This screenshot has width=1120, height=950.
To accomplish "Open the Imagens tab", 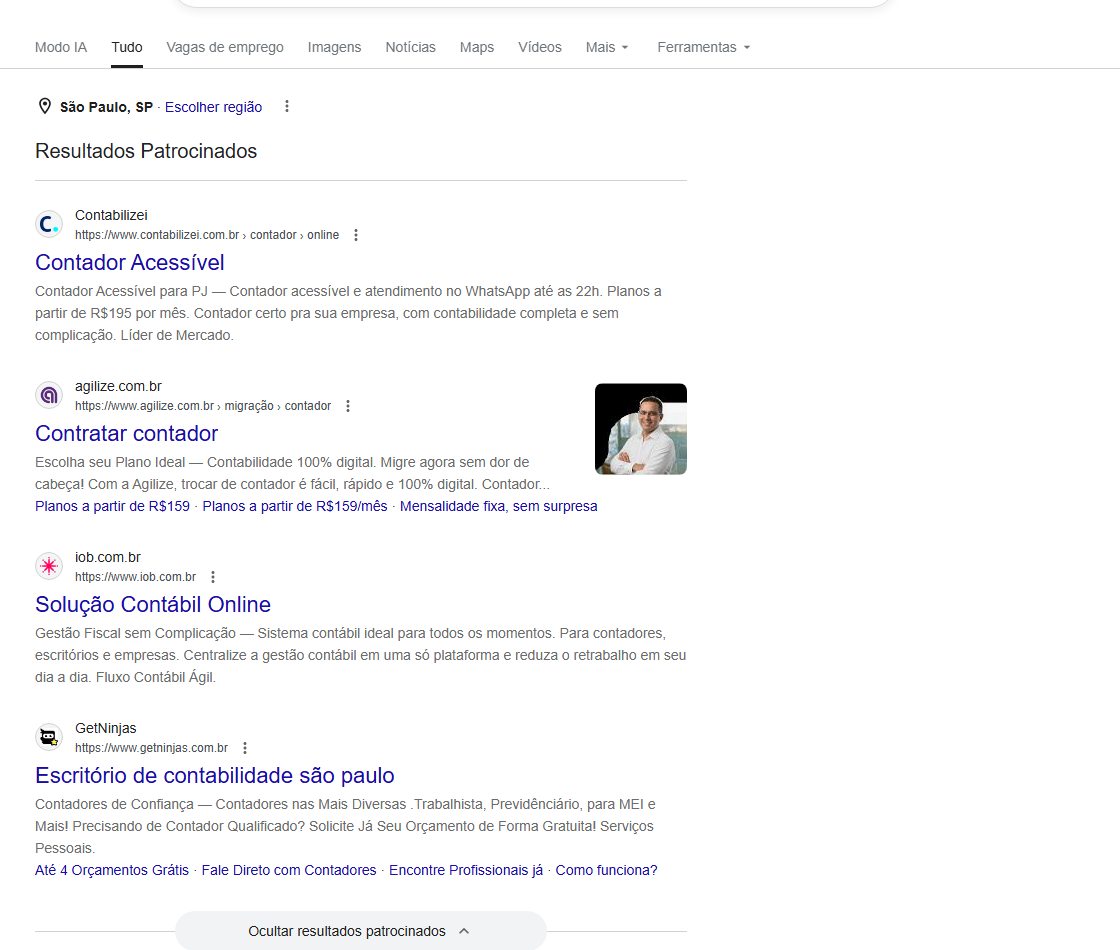I will click(x=334, y=47).
